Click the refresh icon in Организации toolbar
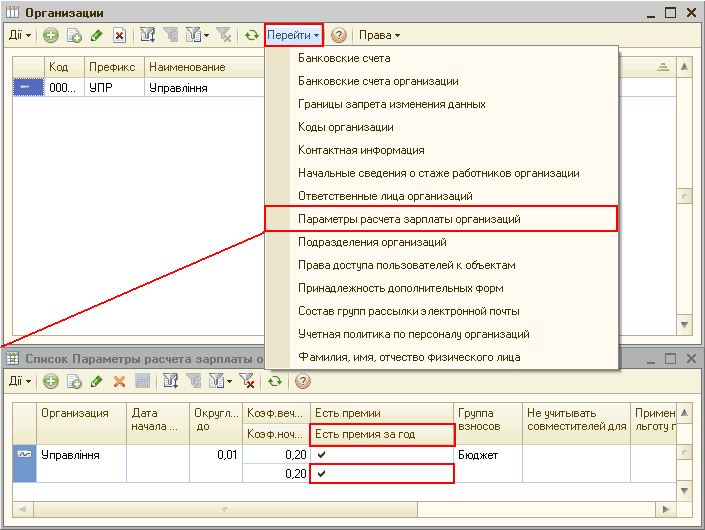This screenshot has width=705, height=530. (x=252, y=36)
